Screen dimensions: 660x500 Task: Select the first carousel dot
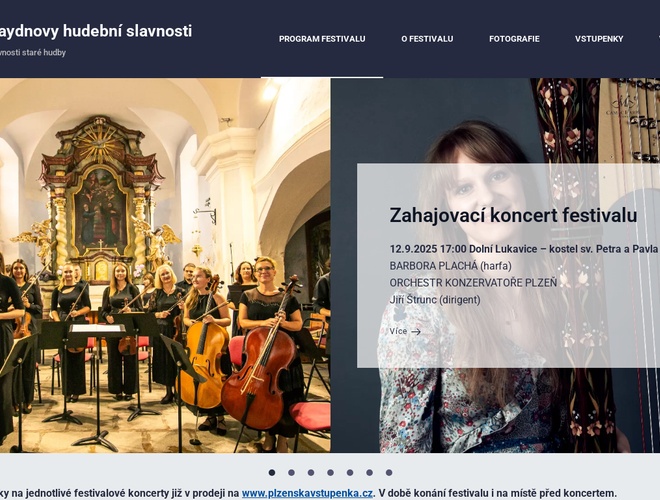point(272,473)
